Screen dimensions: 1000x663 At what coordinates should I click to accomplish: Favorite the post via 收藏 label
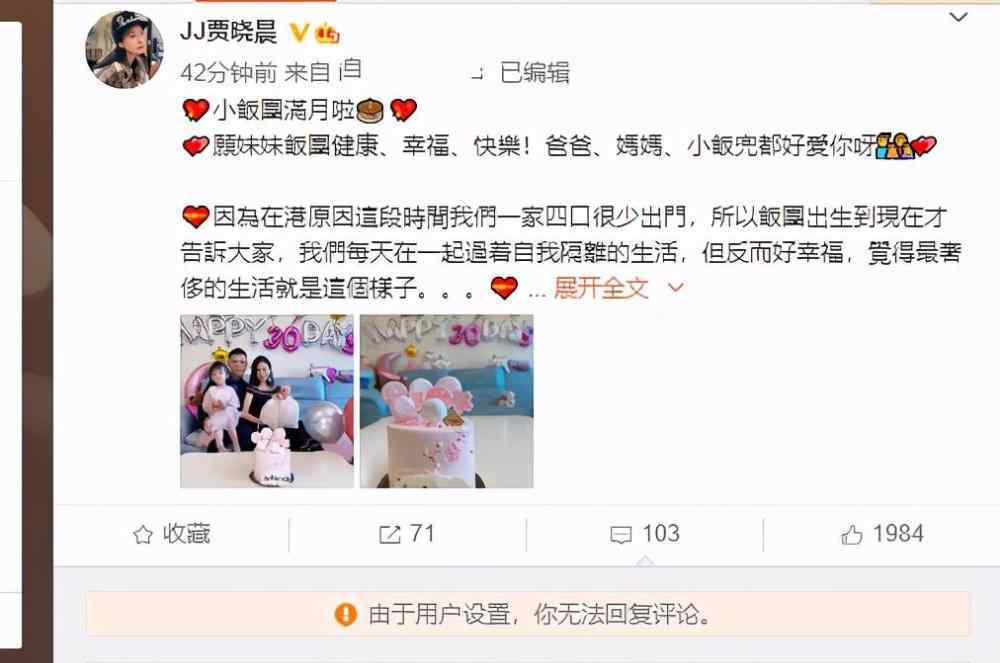click(186, 534)
